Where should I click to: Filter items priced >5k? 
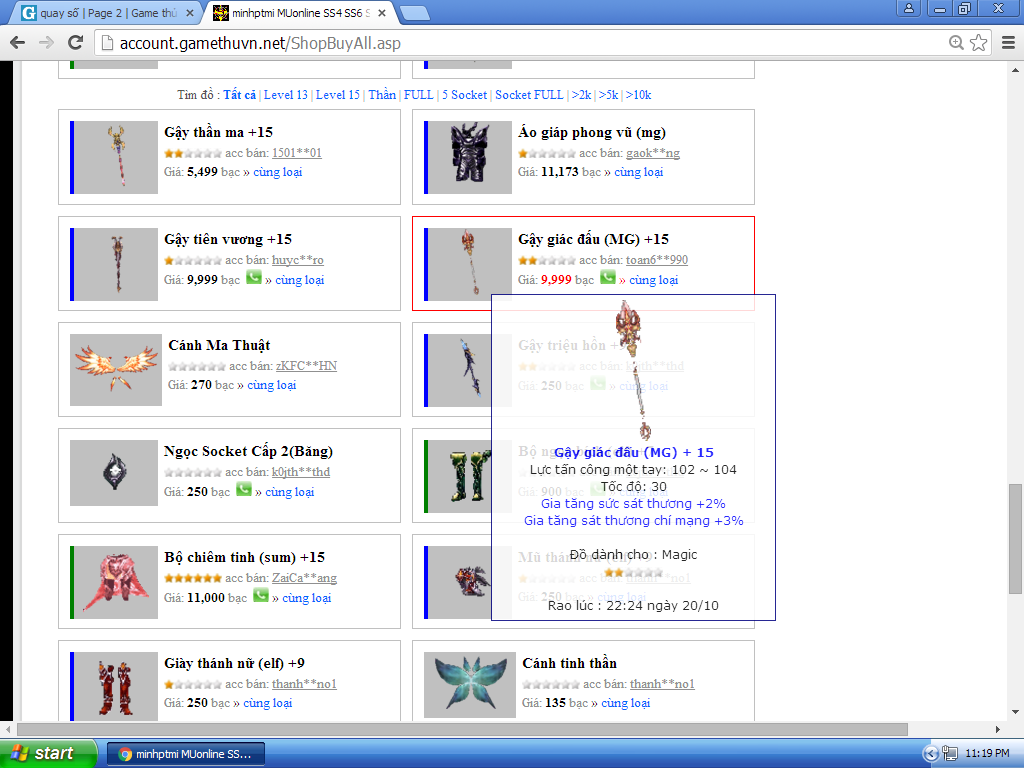tap(608, 95)
